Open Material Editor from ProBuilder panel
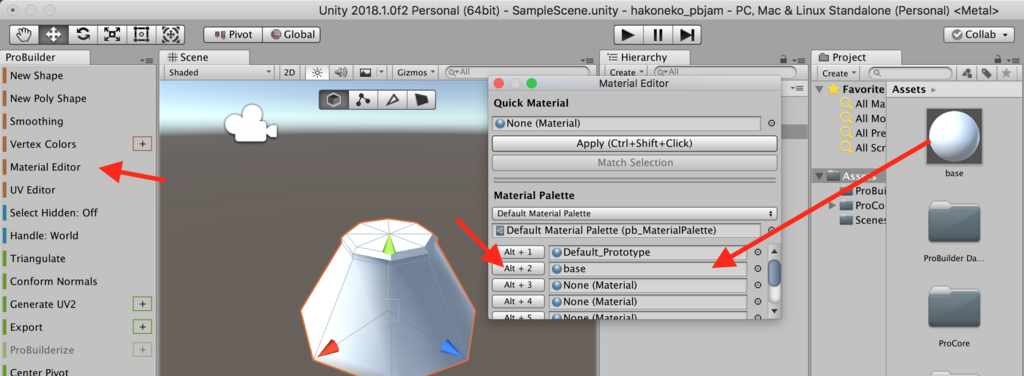Image resolution: width=1024 pixels, height=376 pixels. (x=46, y=167)
